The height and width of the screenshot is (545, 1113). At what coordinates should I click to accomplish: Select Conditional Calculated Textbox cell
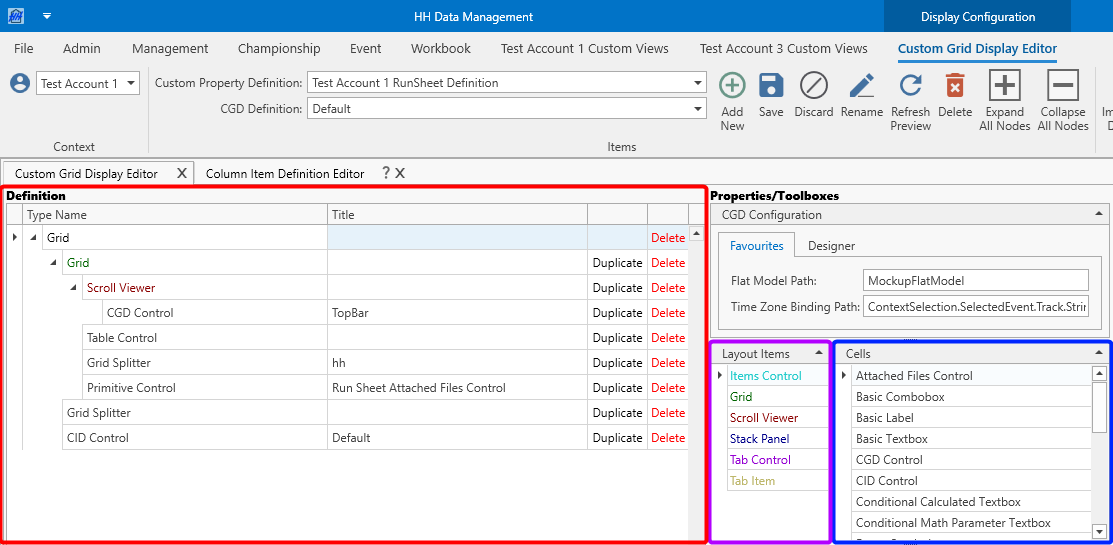971,501
